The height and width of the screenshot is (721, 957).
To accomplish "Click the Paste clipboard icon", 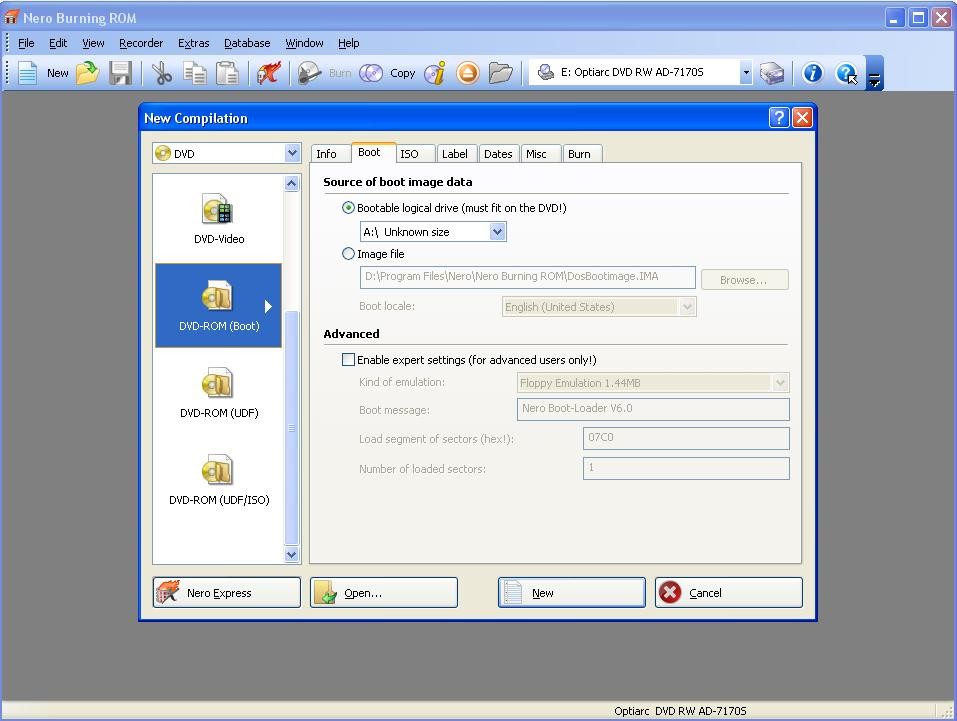I will 227,73.
